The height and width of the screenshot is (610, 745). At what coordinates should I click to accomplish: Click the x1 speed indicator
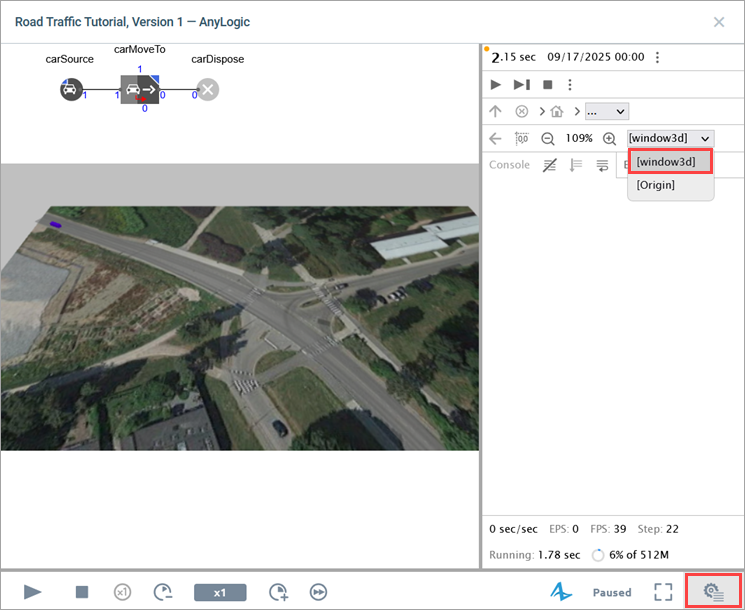pos(219,592)
